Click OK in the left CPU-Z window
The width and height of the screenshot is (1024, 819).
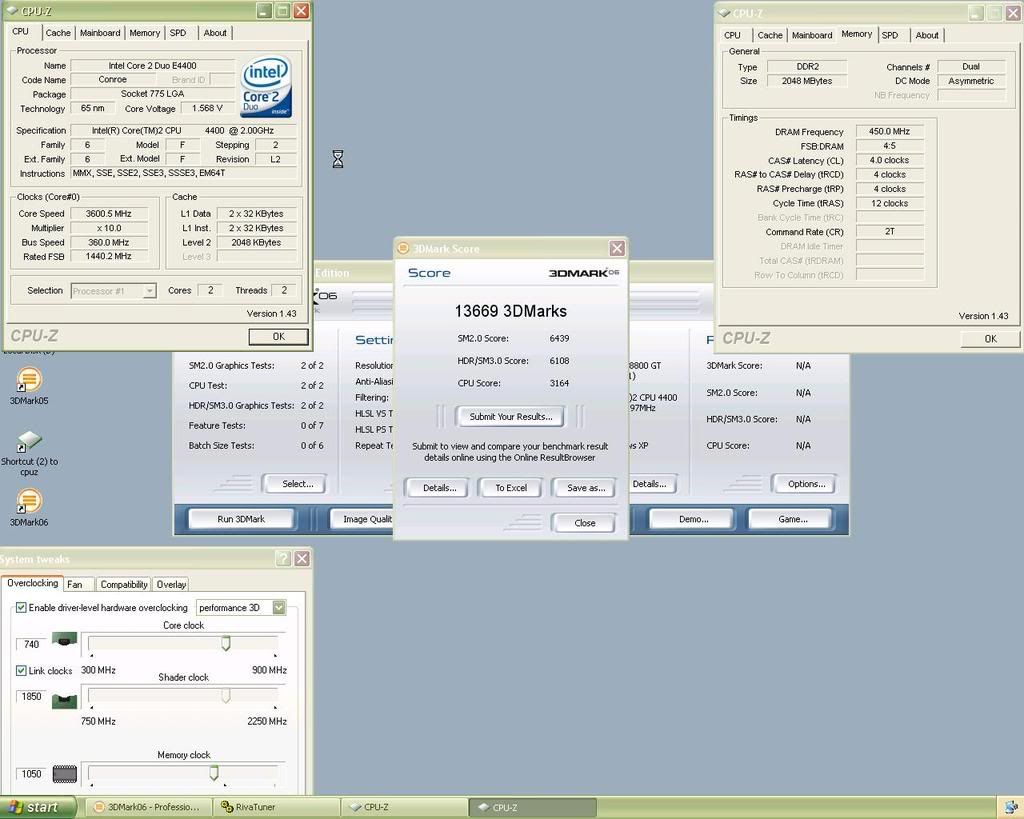coord(278,336)
